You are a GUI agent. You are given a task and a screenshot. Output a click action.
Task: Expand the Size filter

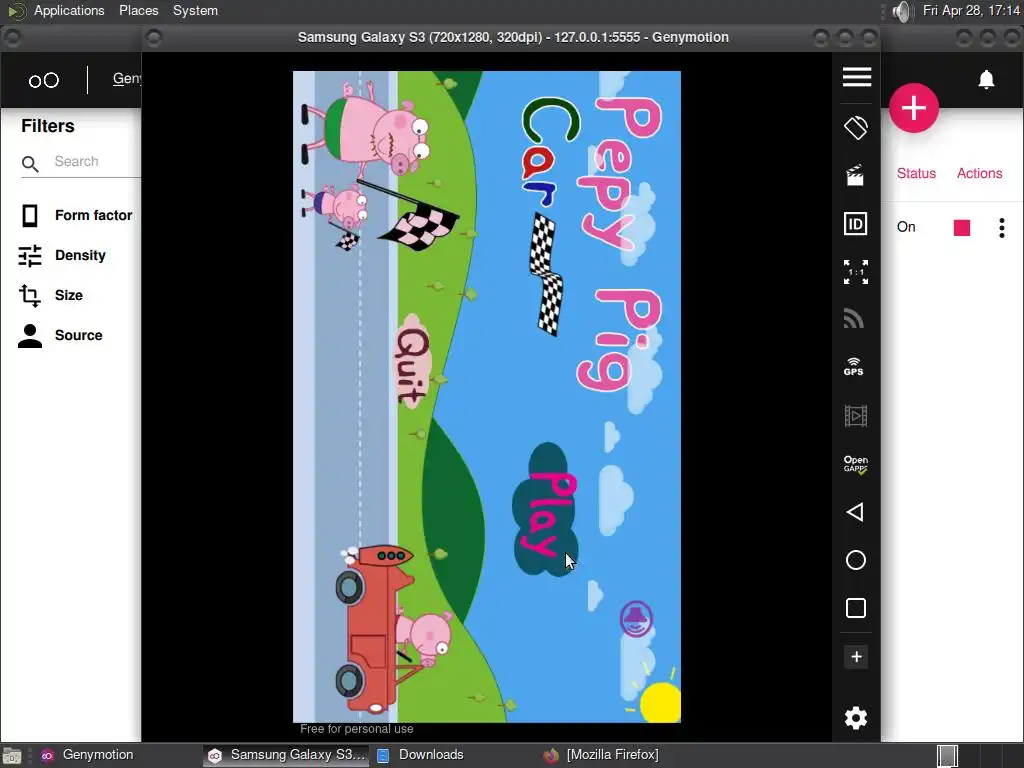[51, 295]
